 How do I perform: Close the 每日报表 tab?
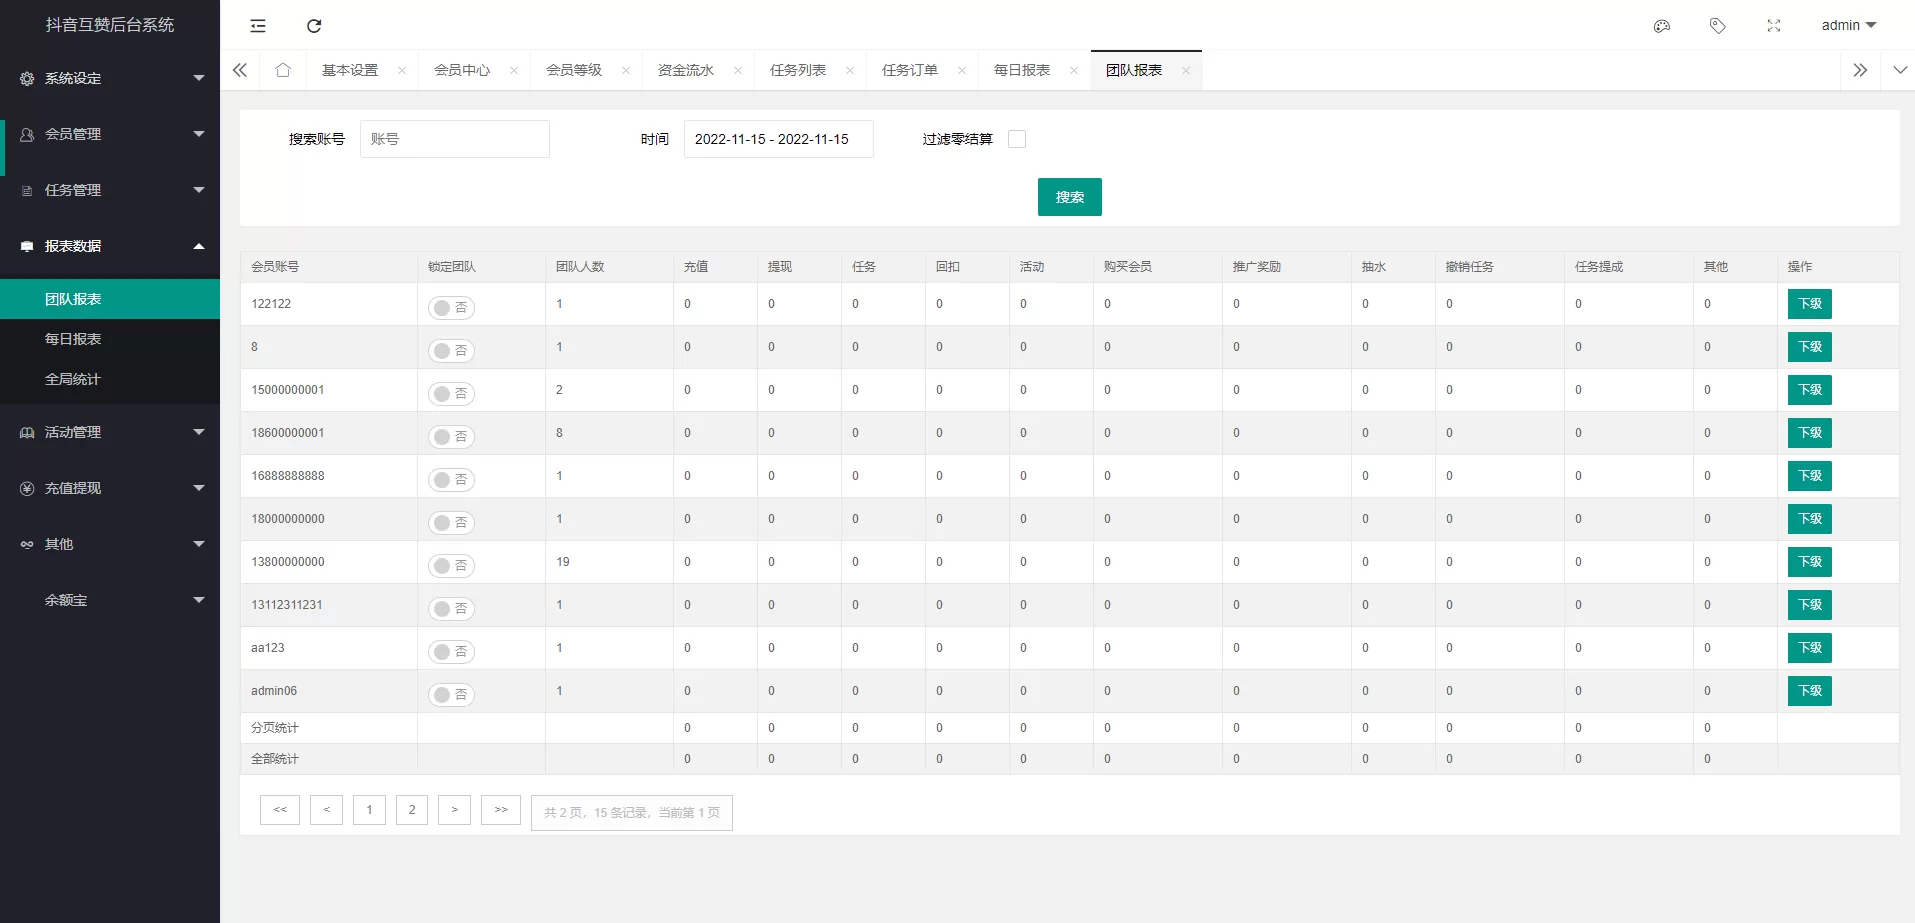(1073, 70)
